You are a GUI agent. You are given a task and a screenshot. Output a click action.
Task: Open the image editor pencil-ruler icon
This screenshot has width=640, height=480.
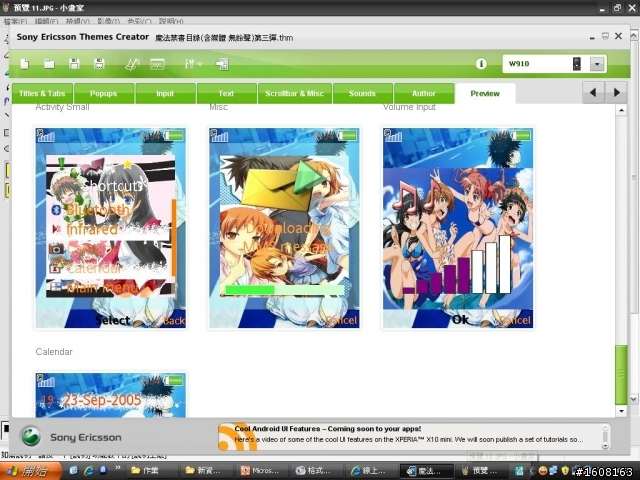(132, 64)
